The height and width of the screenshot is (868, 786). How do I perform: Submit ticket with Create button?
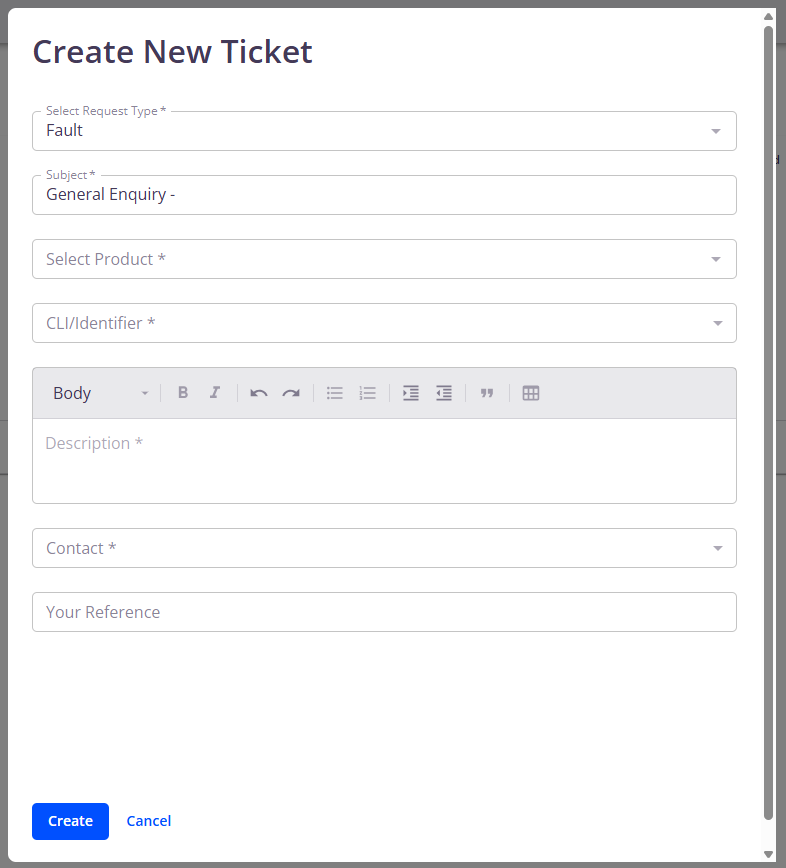tap(70, 821)
